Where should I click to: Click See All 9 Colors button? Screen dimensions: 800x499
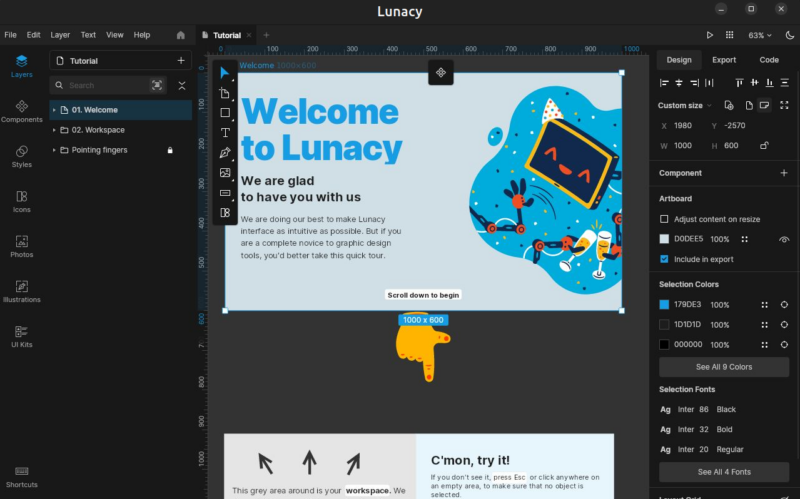pyautogui.click(x=724, y=367)
